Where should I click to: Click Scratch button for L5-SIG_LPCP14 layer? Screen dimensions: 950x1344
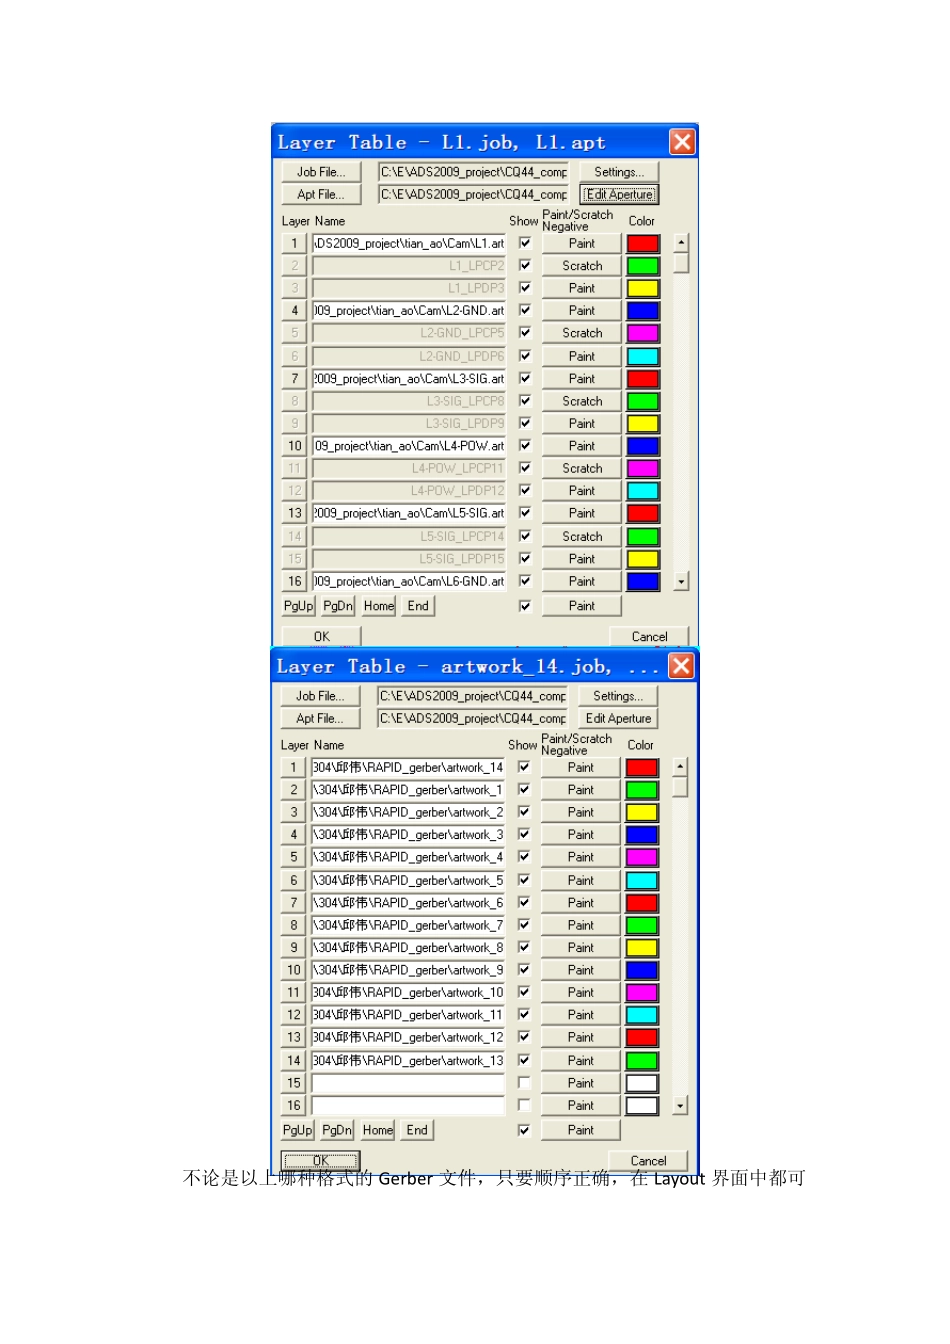pyautogui.click(x=582, y=536)
